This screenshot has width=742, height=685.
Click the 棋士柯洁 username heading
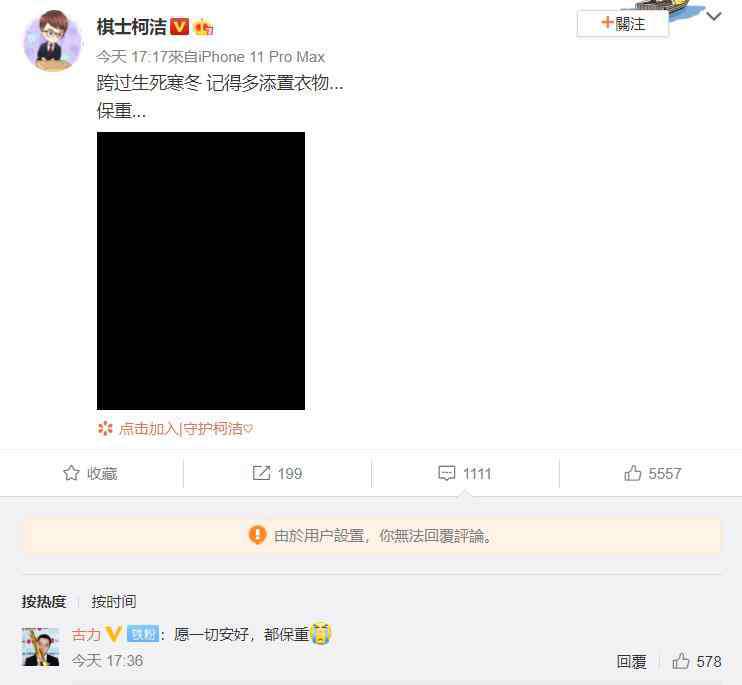point(132,27)
